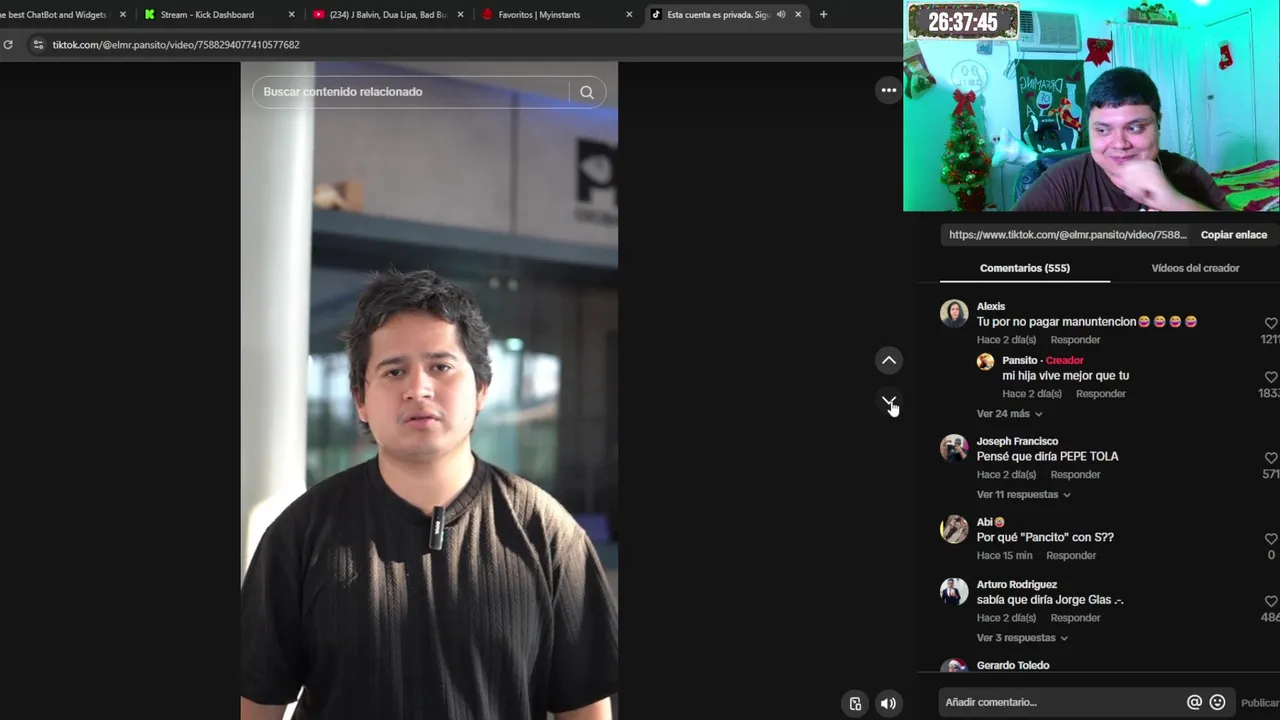Image resolution: width=1280 pixels, height=720 pixels.
Task: Click the Joseph Francisco username
Action: [1017, 442]
